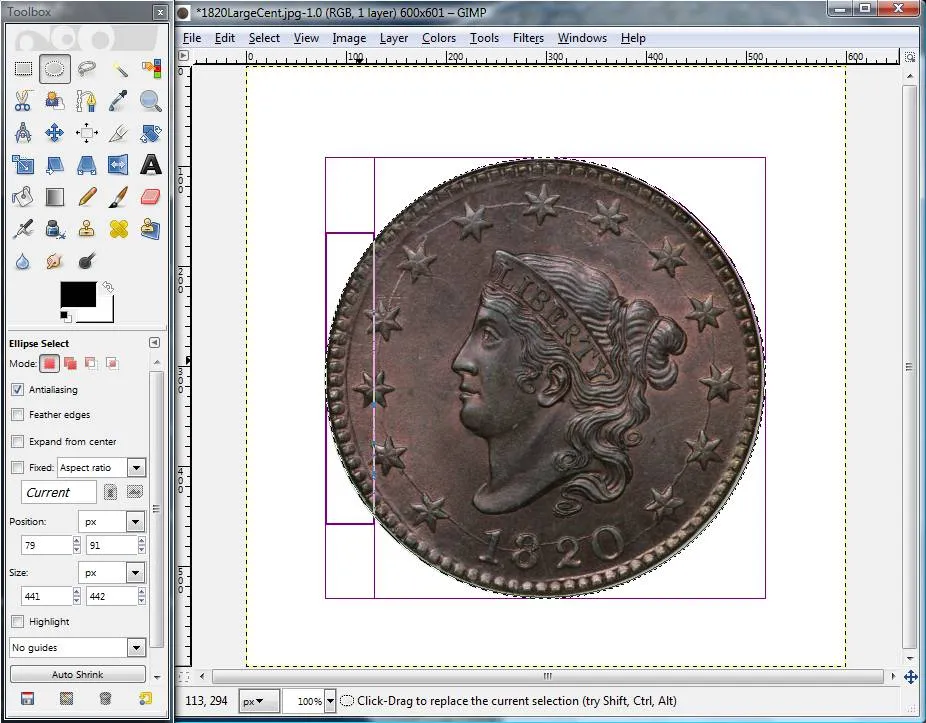
Task: Click the save tool options button
Action: coord(27,699)
